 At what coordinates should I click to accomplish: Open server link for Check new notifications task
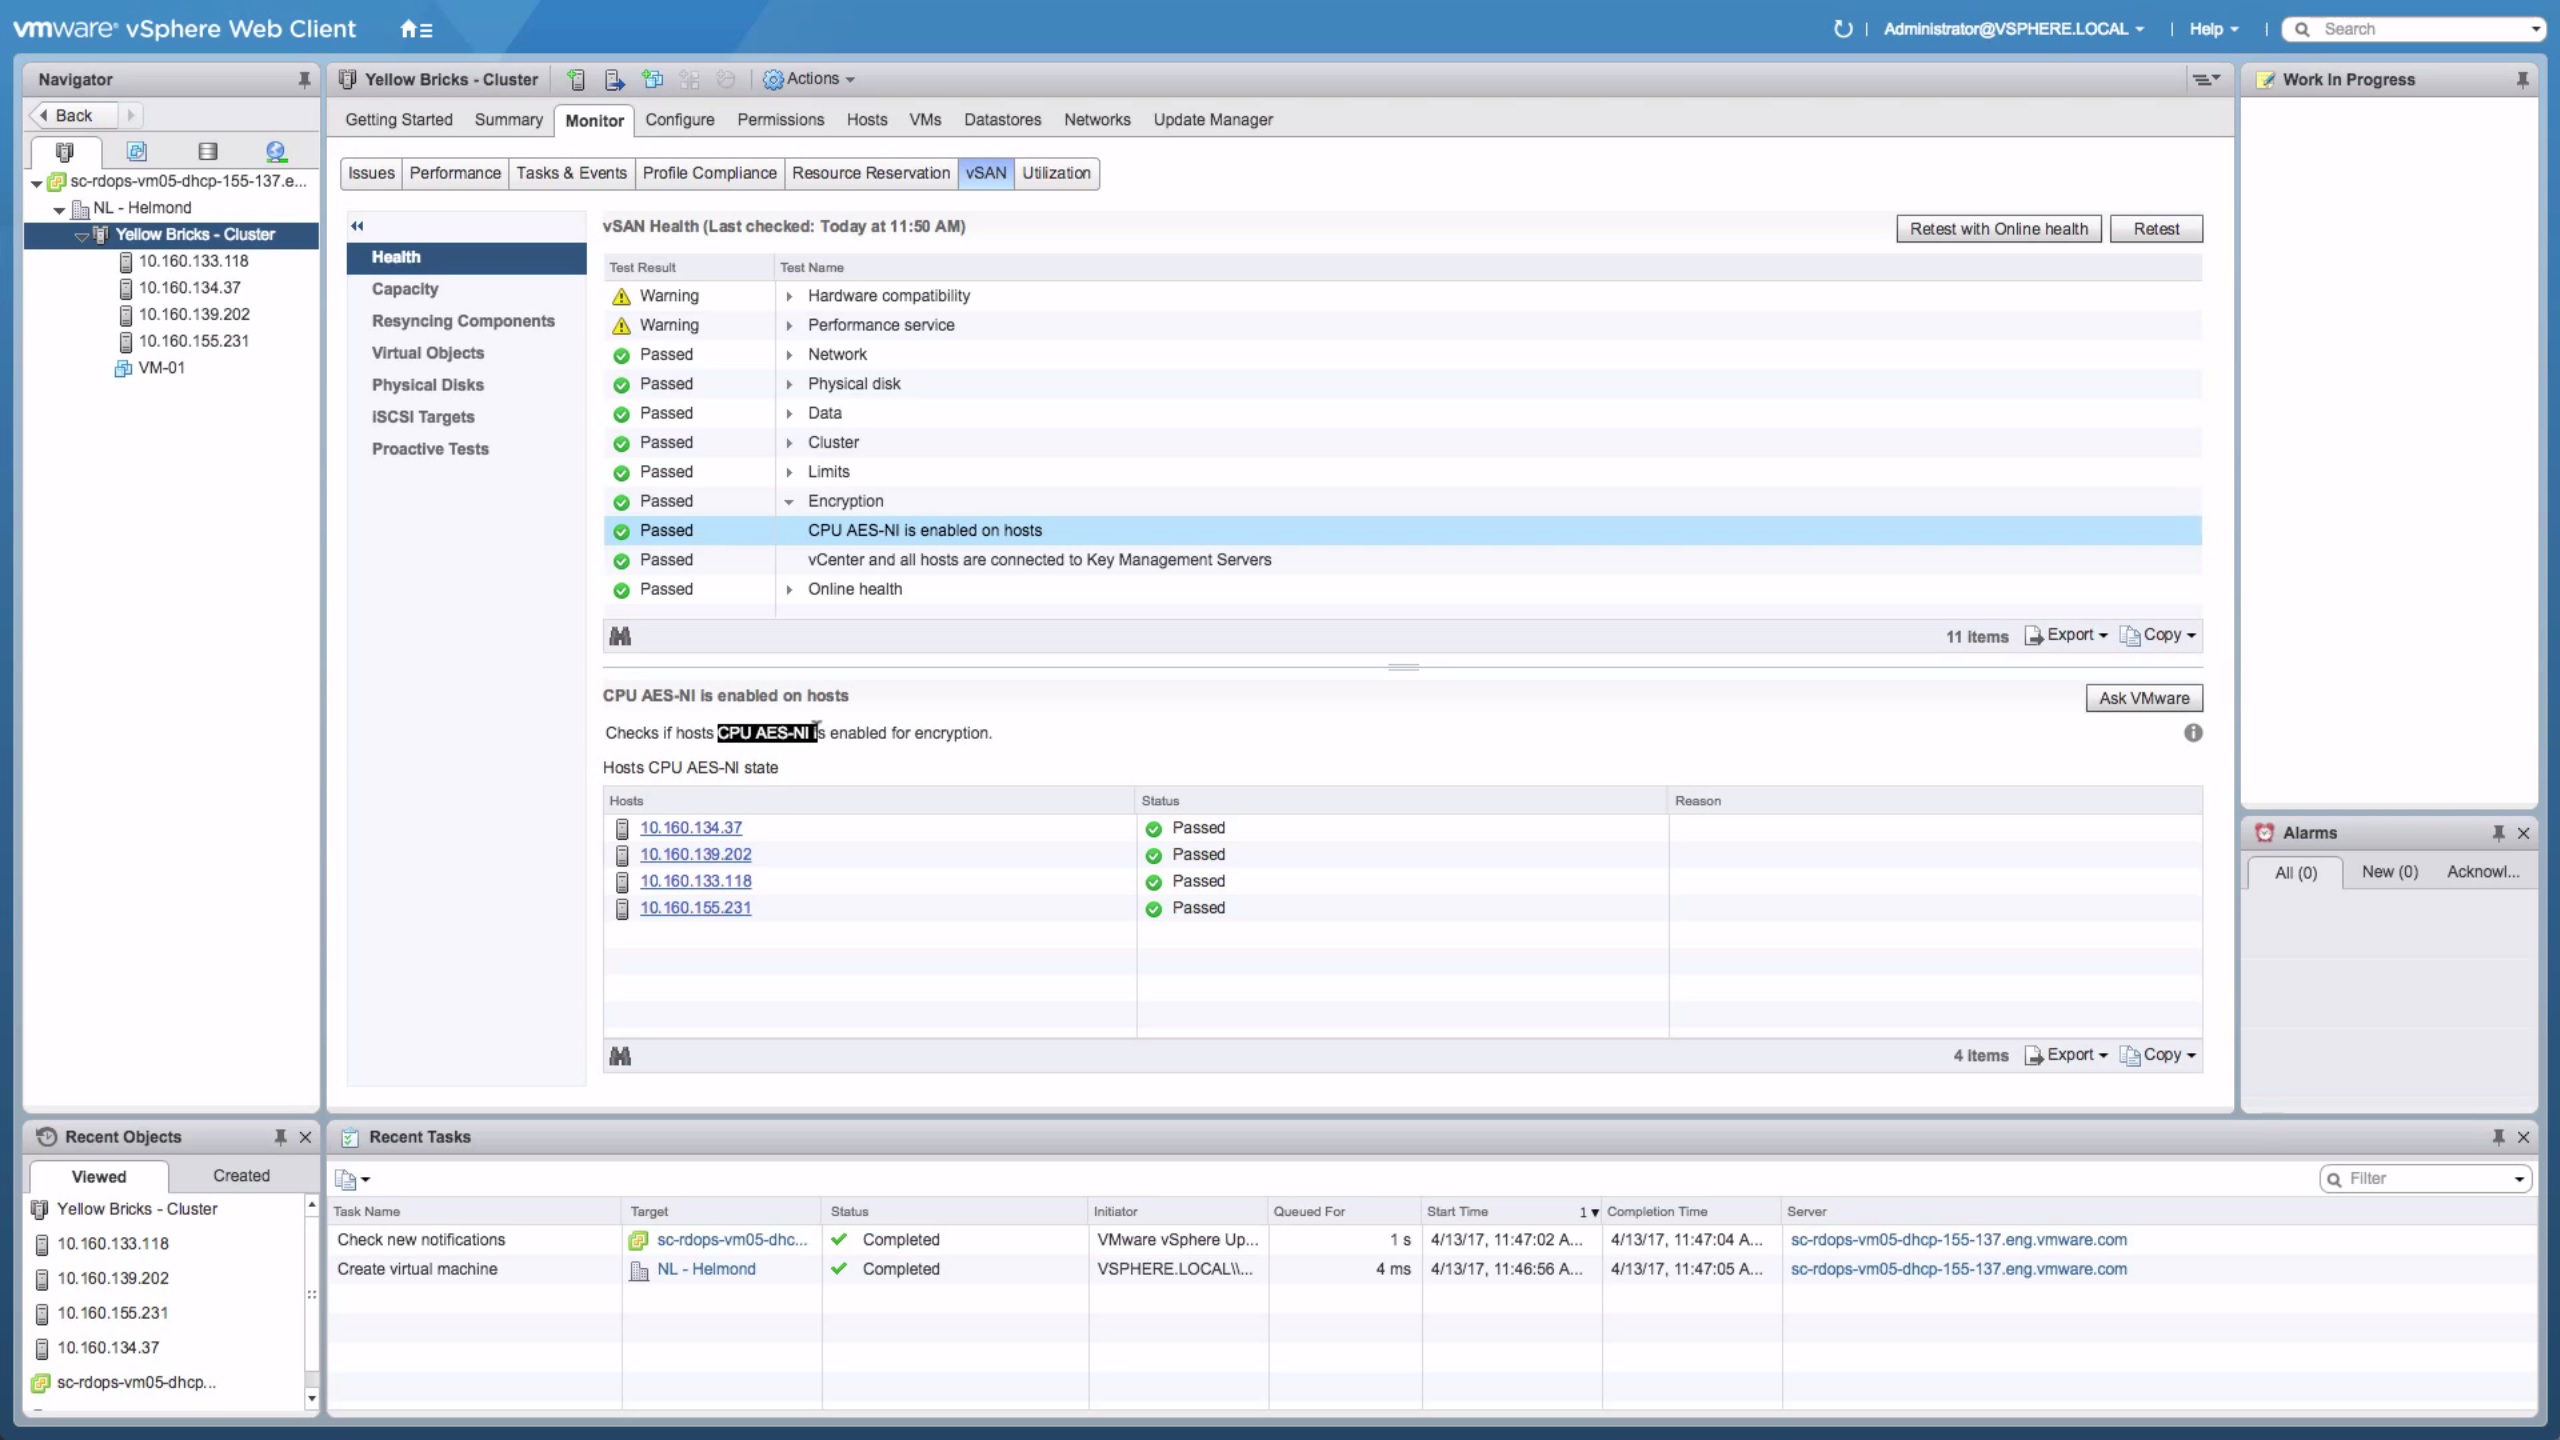(x=1958, y=1240)
